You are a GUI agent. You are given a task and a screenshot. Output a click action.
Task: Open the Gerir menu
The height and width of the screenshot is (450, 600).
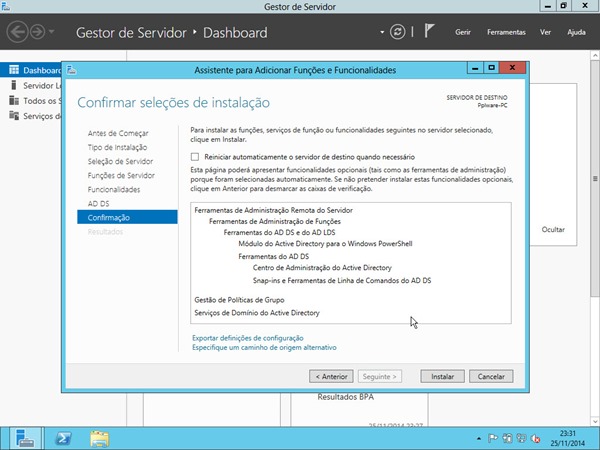(463, 32)
